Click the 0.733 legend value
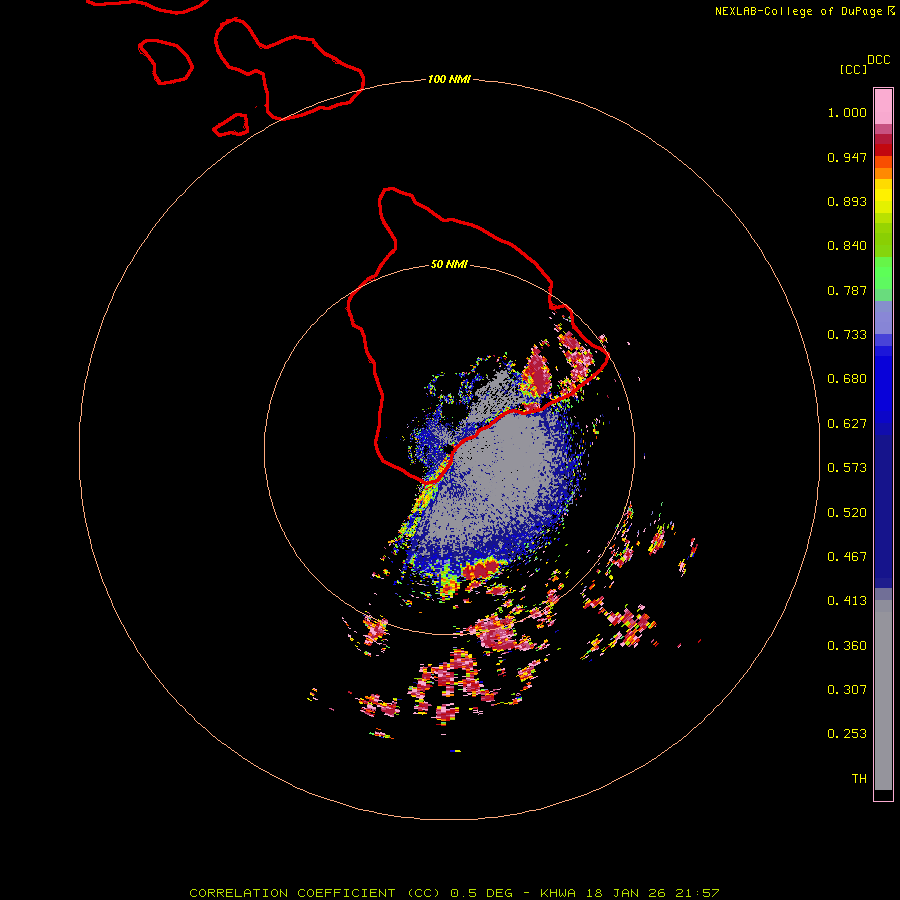Viewport: 900px width, 900px height. 847,335
